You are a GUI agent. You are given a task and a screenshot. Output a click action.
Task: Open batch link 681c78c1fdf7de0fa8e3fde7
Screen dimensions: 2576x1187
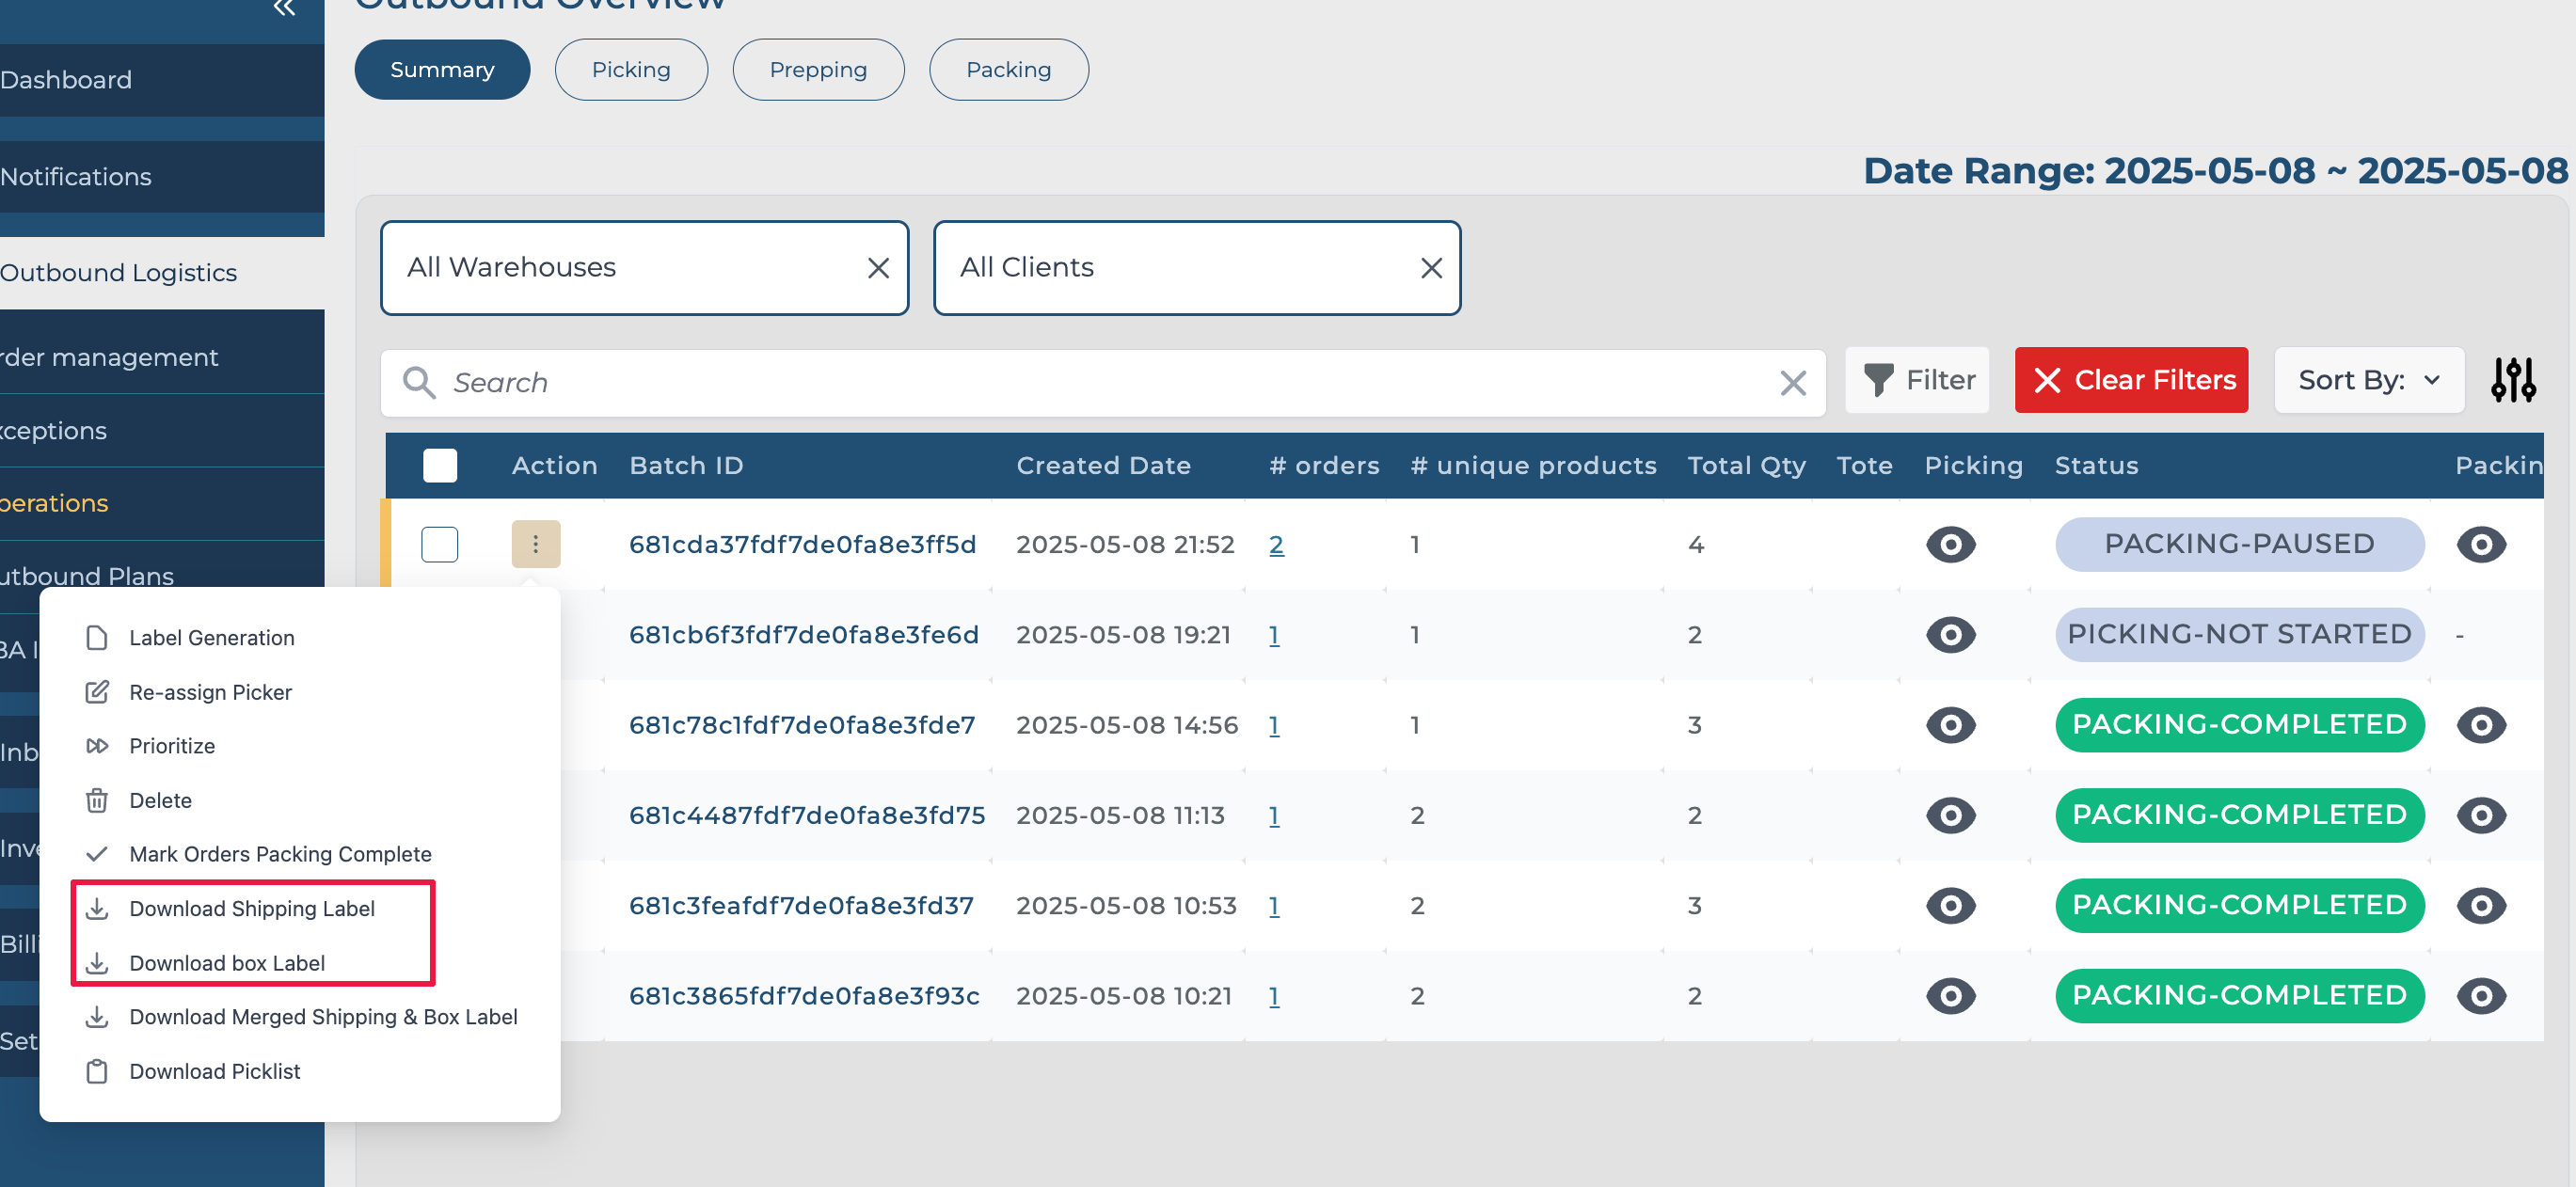point(801,725)
